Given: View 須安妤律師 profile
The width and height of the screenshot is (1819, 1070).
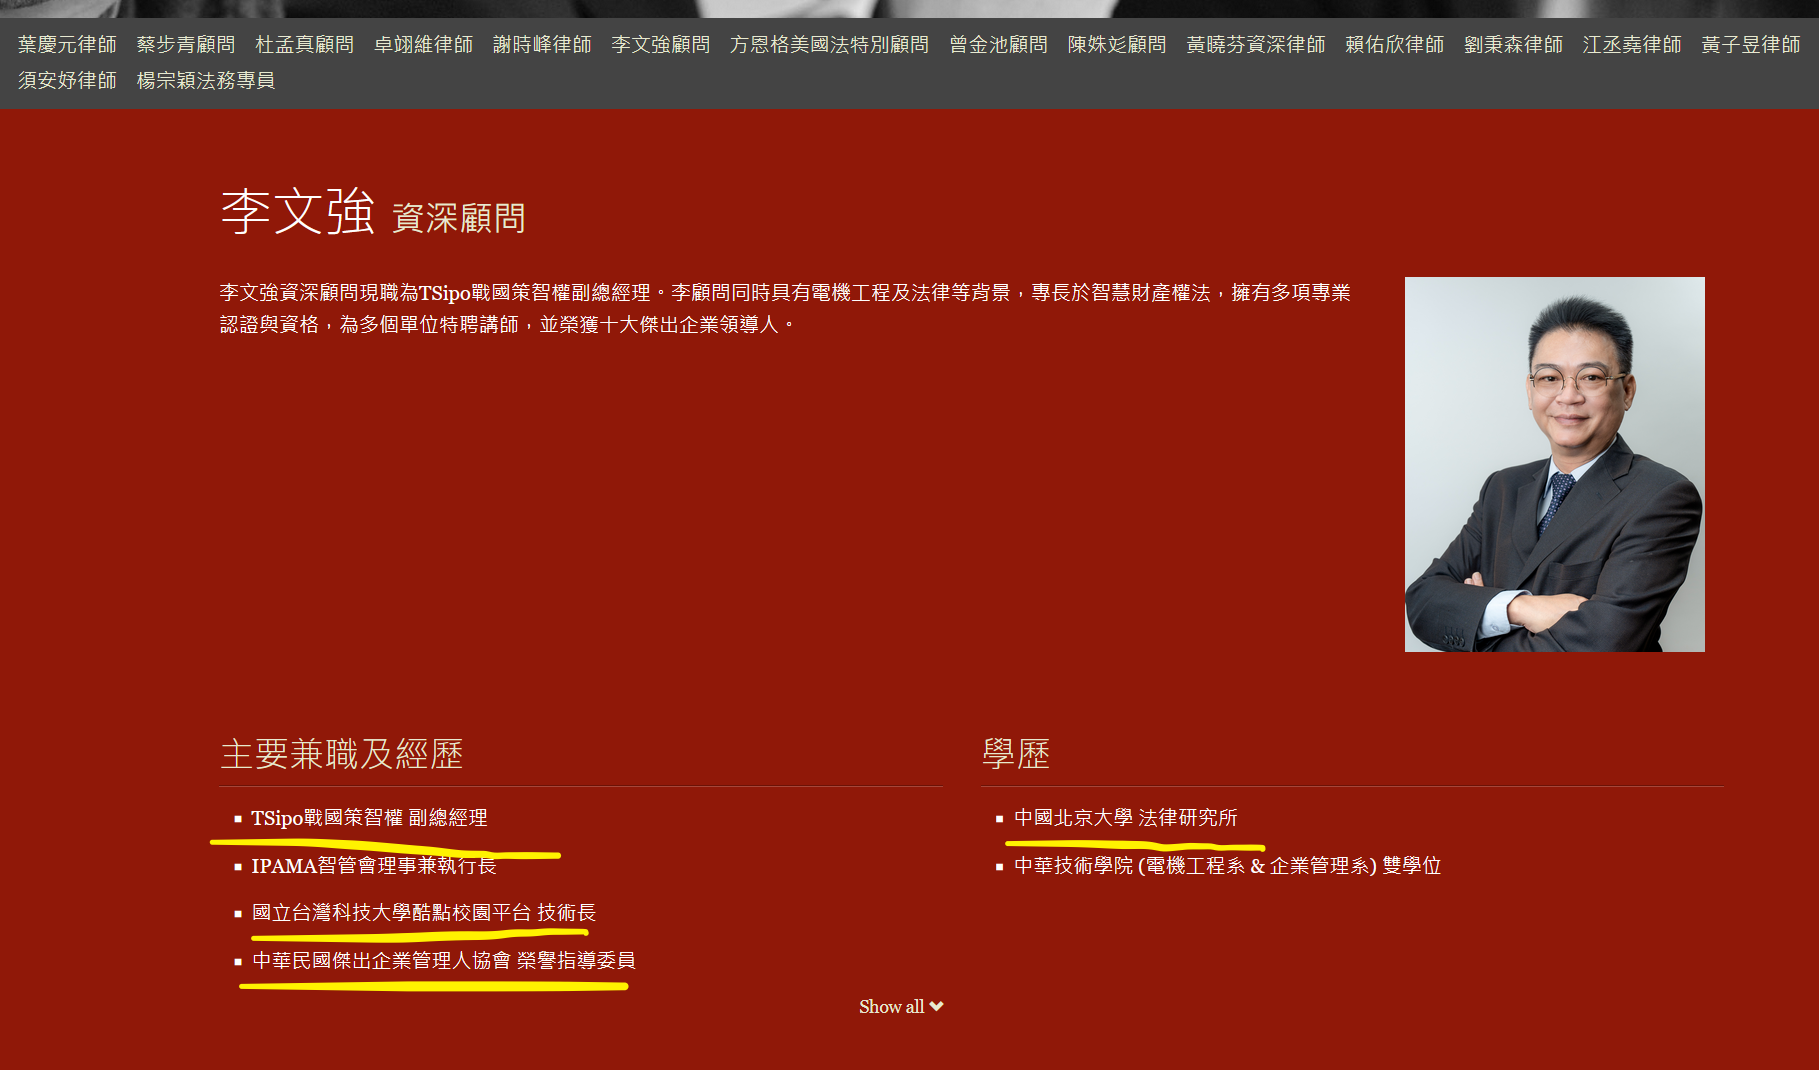Looking at the screenshot, I should (67, 80).
